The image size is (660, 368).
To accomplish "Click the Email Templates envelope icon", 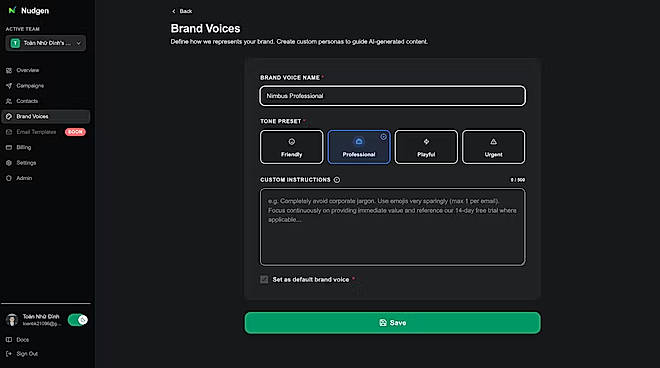I will point(9,132).
